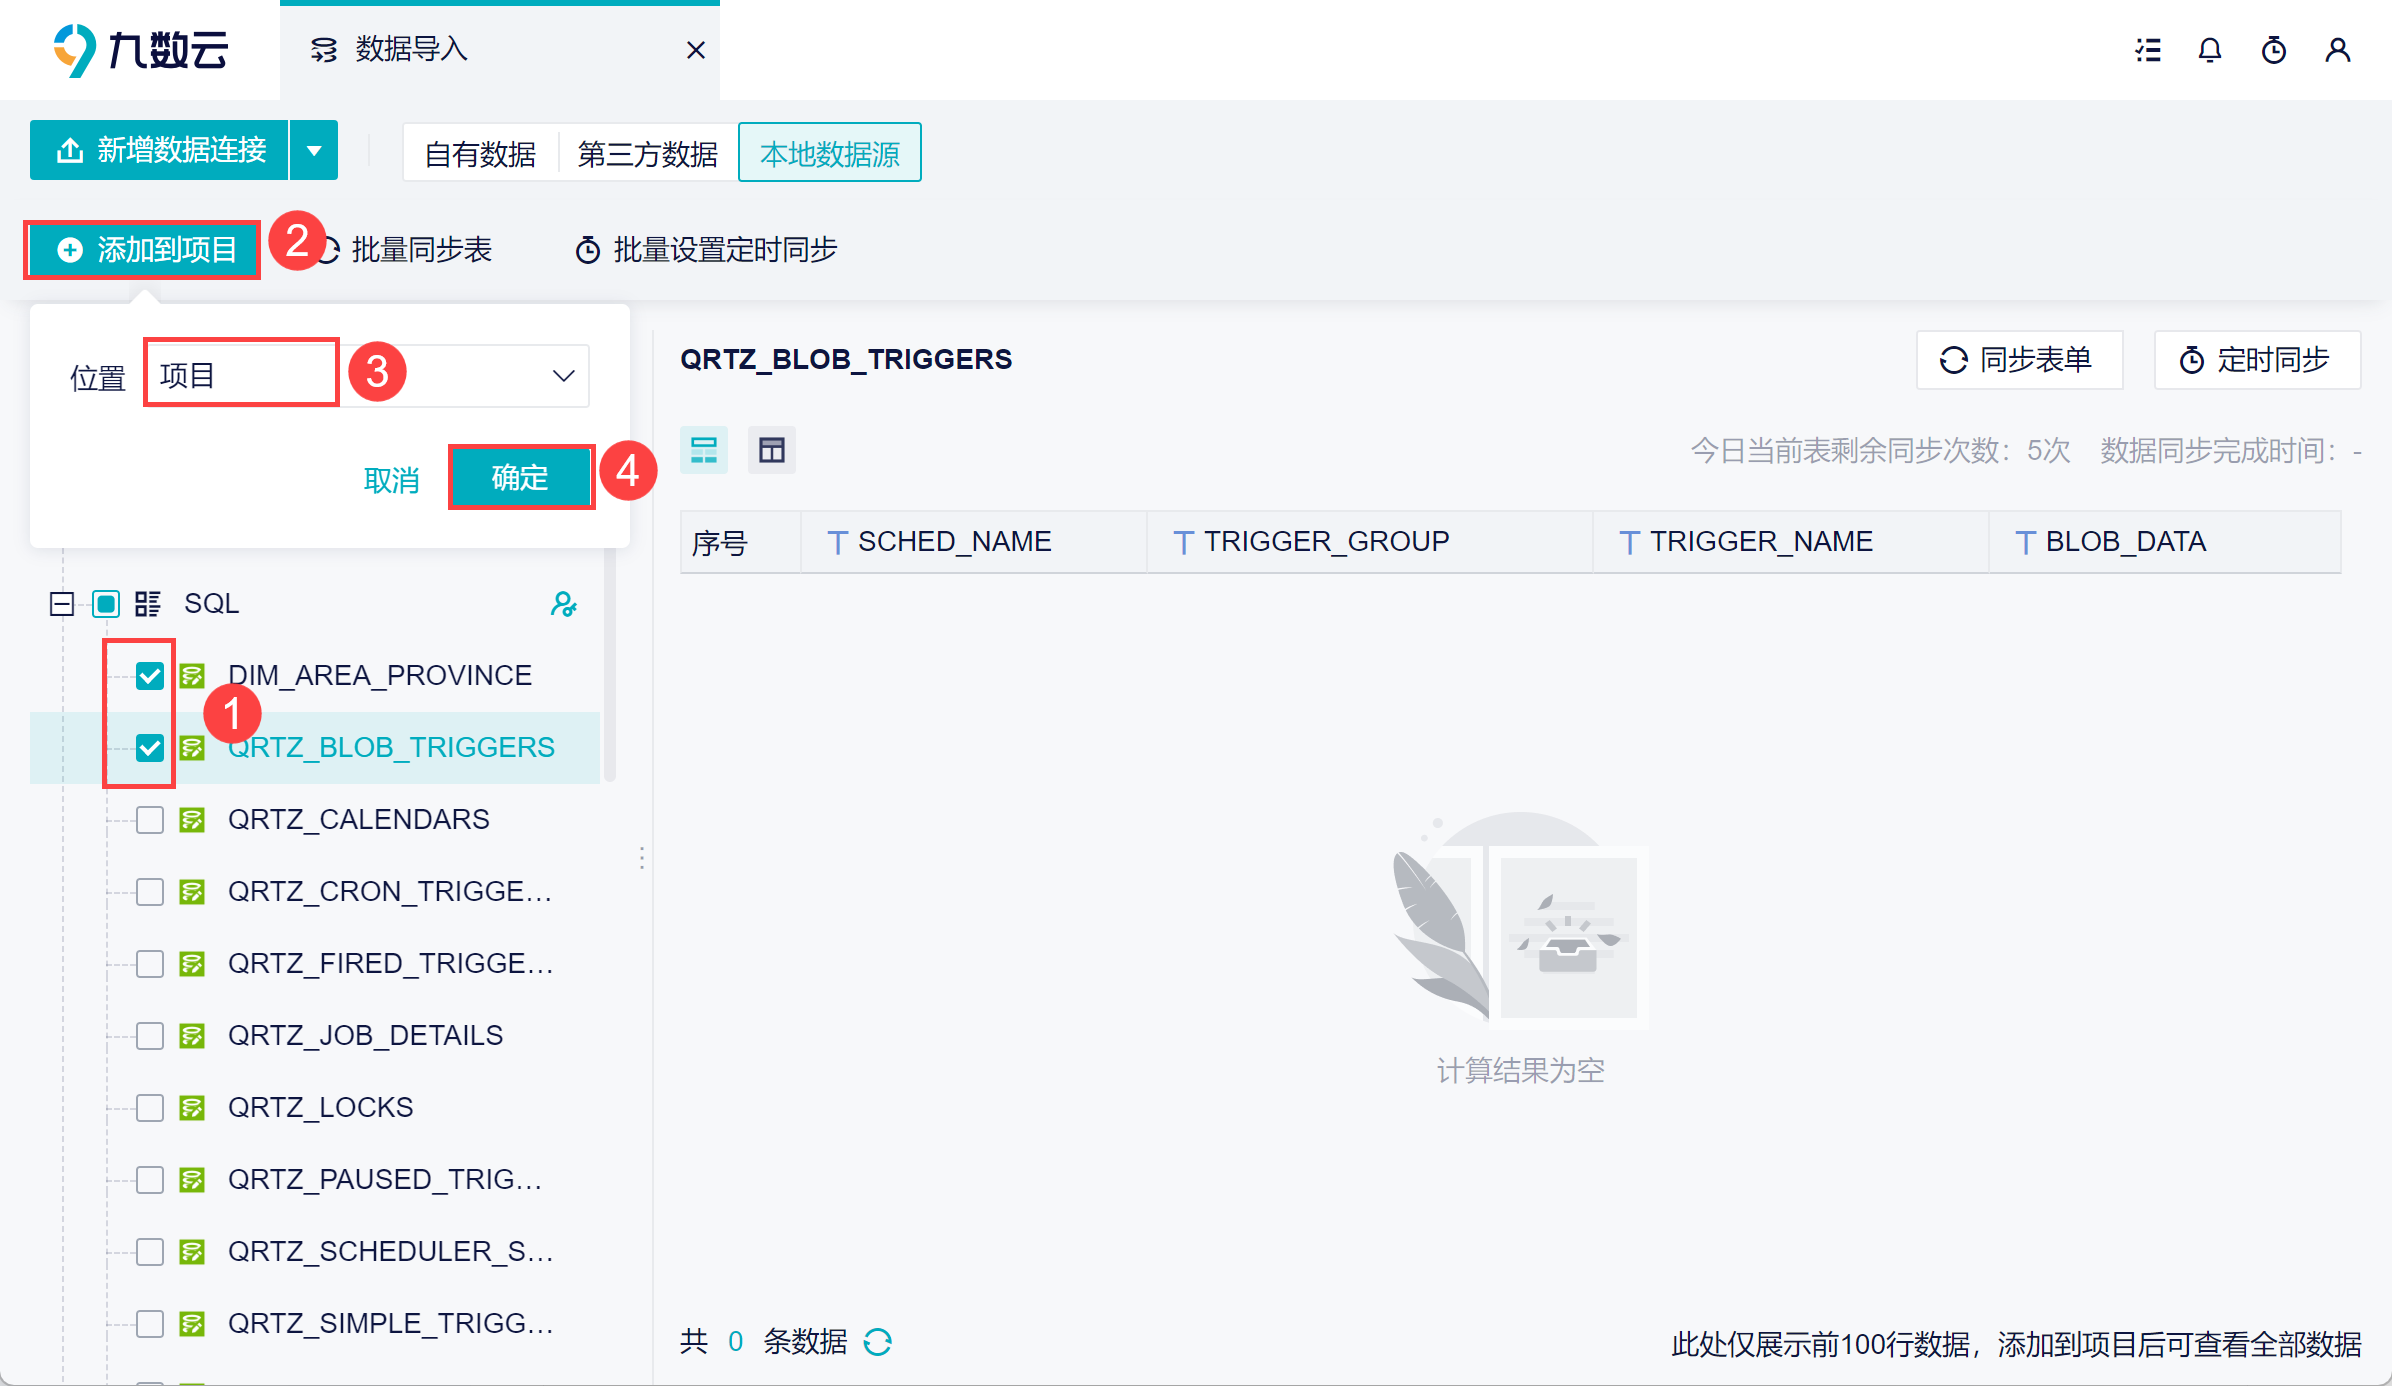
Task: Select the QRTZ_JOB_DETAILS table
Action: [365, 1036]
